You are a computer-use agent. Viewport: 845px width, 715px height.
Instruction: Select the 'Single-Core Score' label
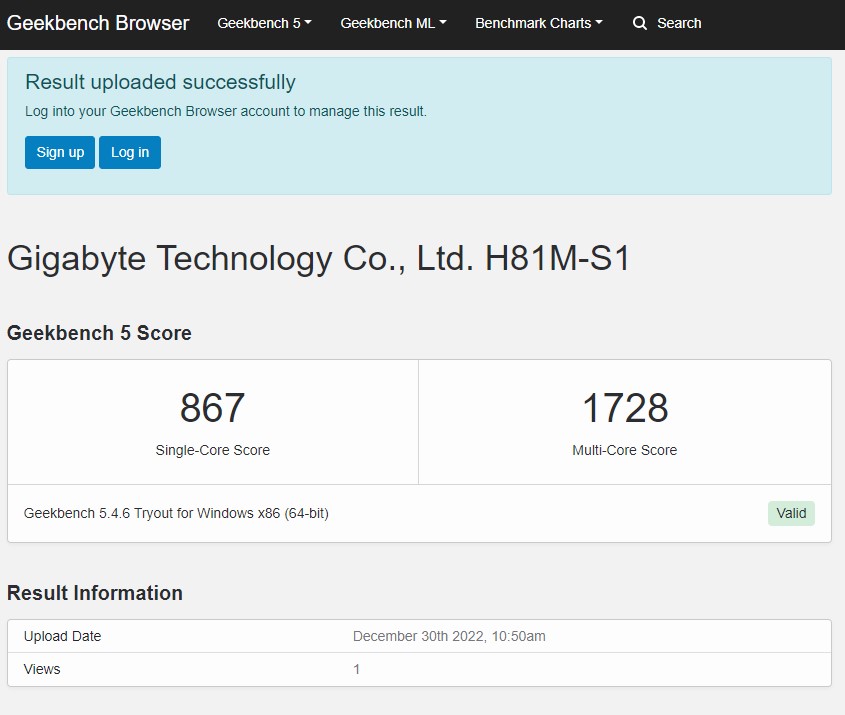click(x=213, y=450)
